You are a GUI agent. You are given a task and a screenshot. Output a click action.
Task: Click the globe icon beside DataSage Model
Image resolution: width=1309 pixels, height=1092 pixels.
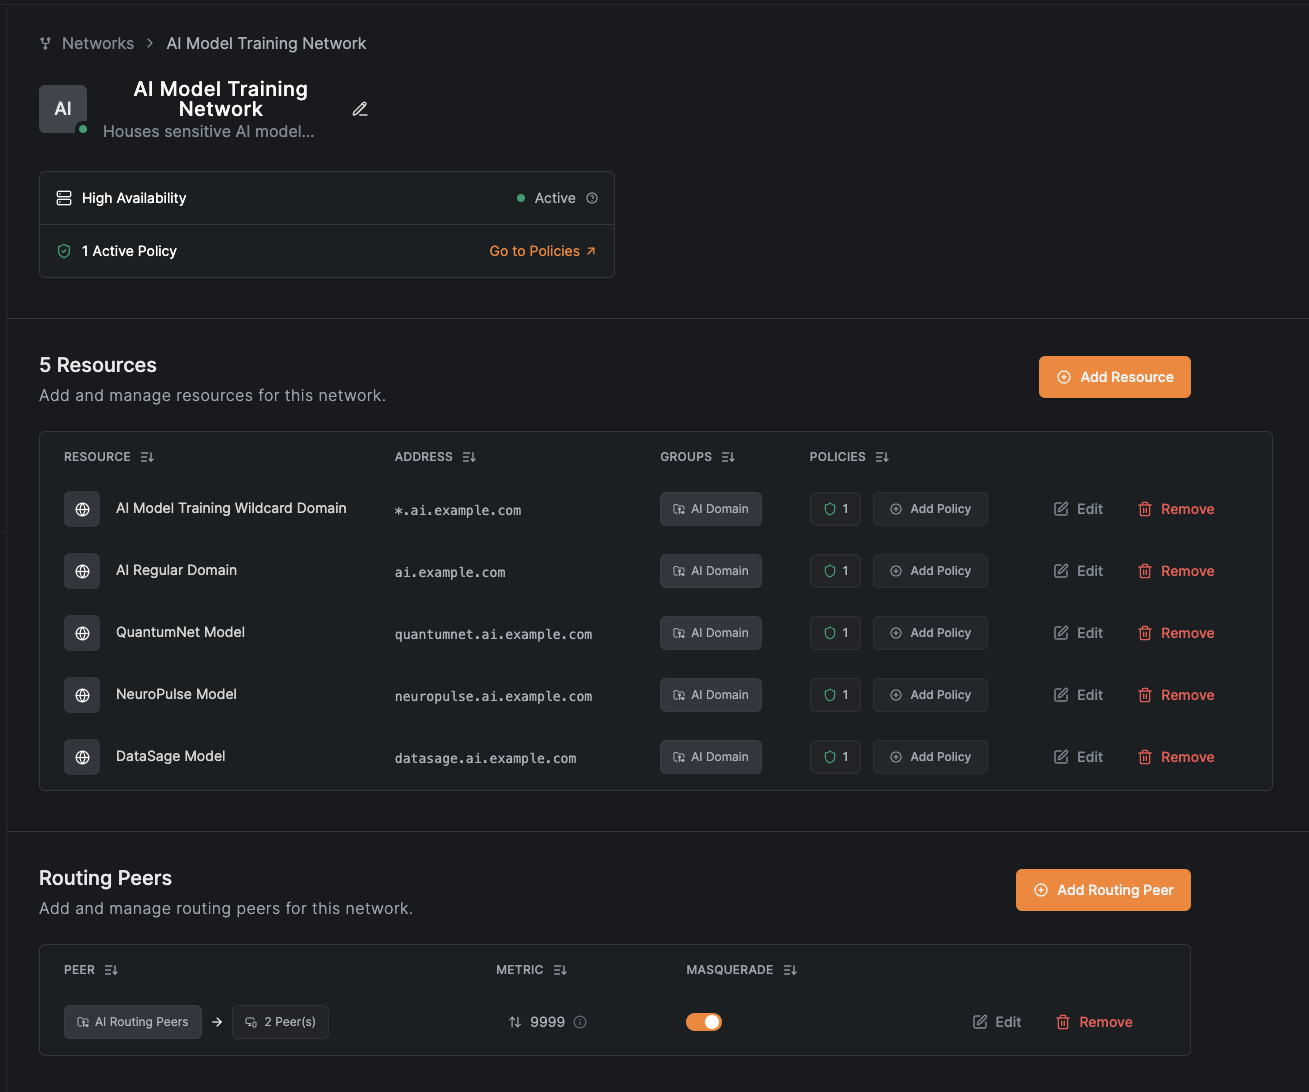82,757
